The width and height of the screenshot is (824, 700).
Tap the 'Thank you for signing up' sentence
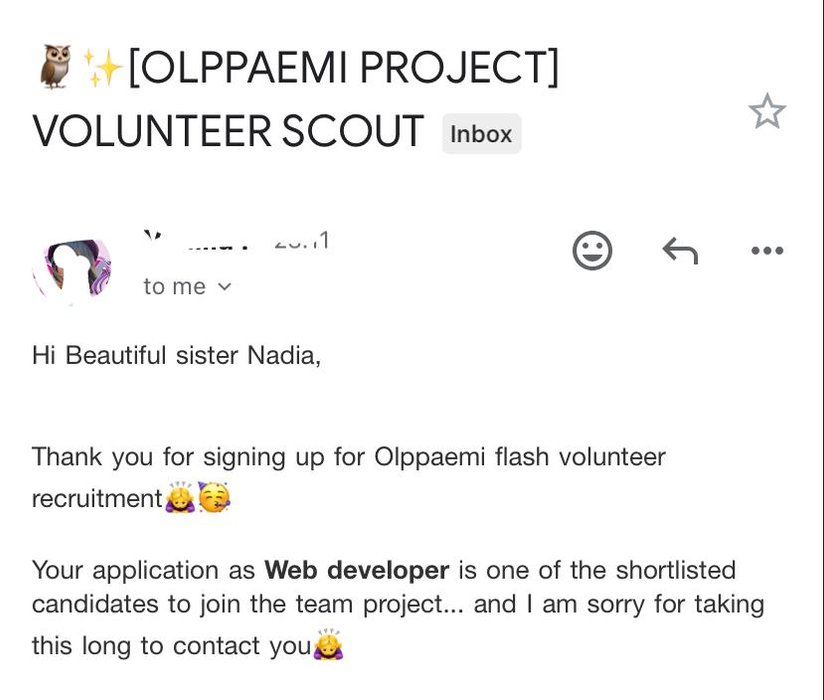[x=349, y=477]
